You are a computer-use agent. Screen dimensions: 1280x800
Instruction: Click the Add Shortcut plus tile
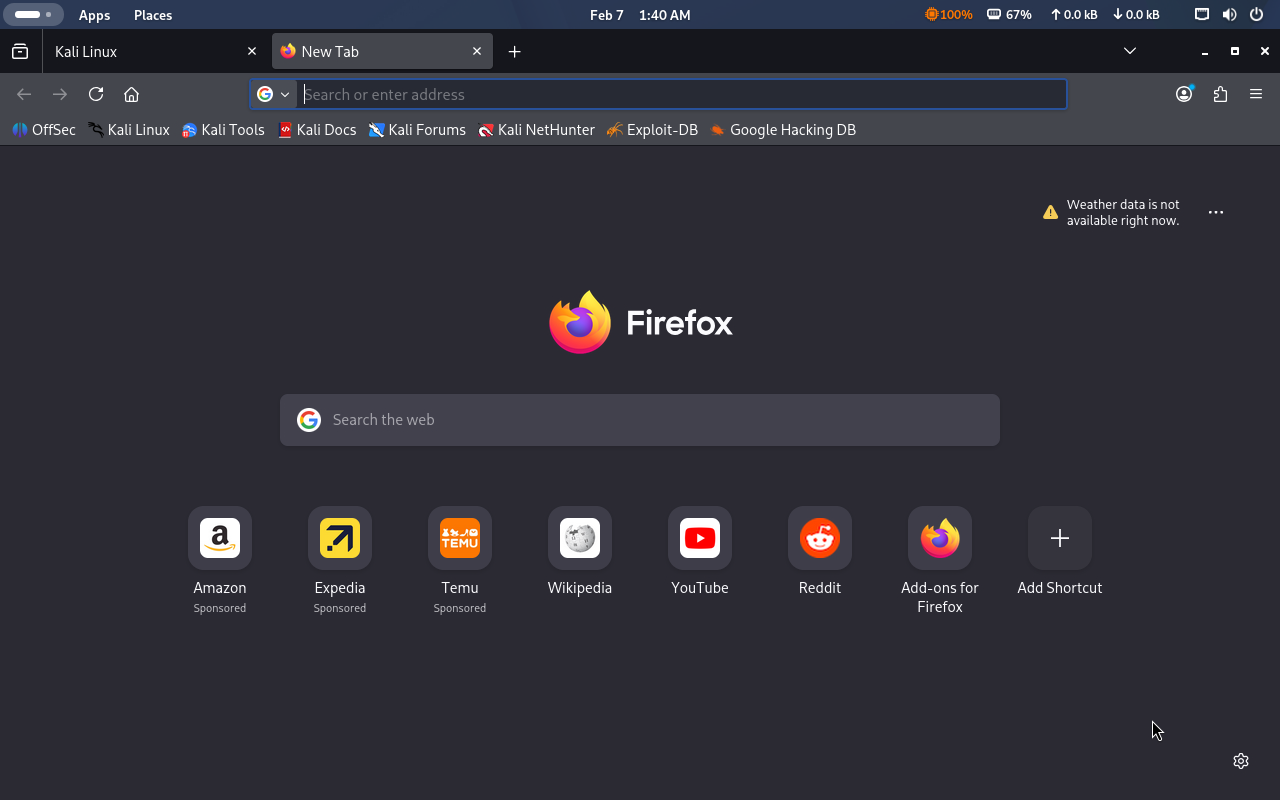click(x=1060, y=539)
